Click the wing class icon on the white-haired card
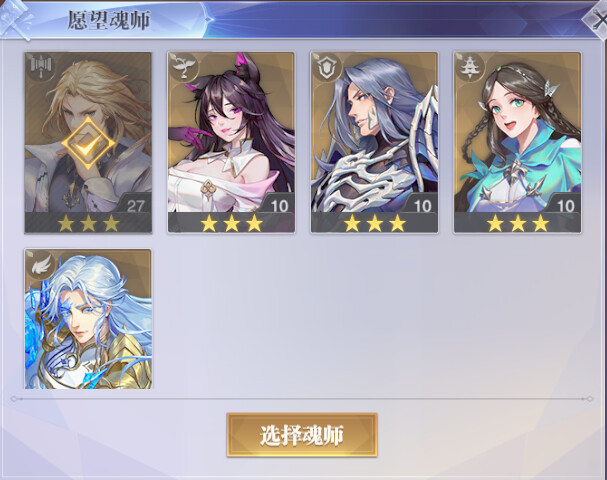This screenshot has width=607, height=480. [41, 265]
